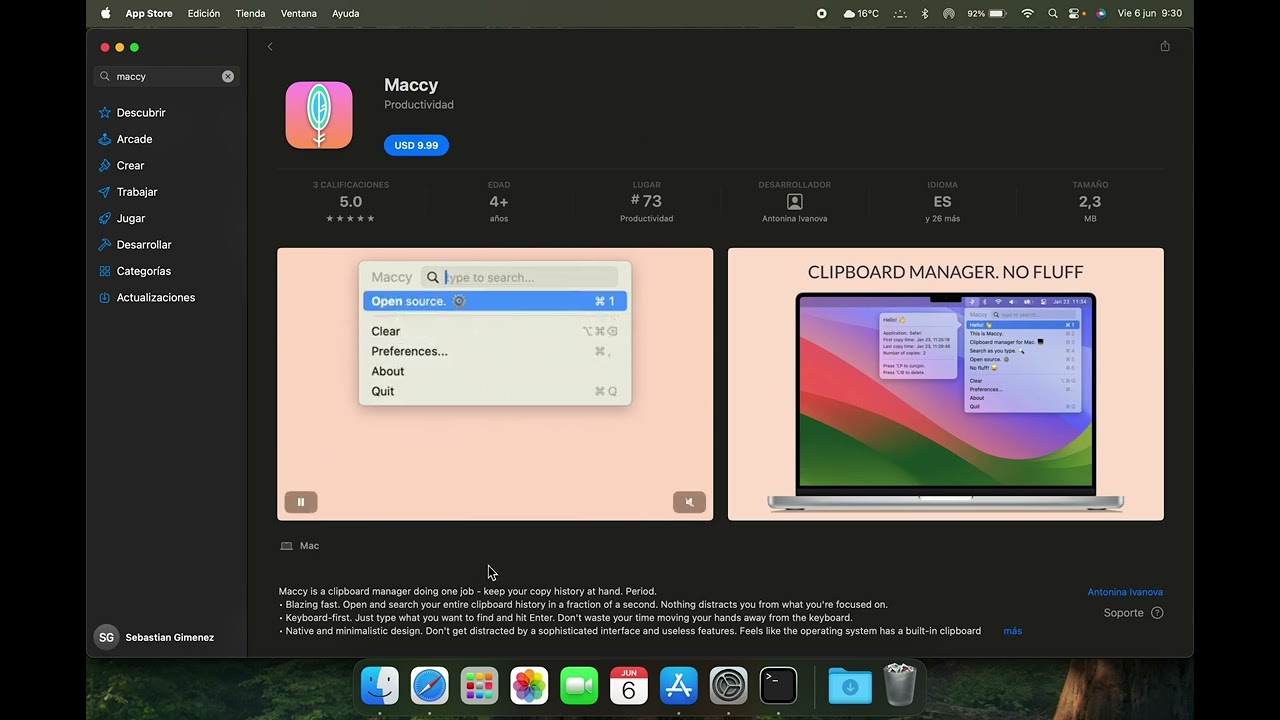Open System Settings from the Dock

coord(729,686)
